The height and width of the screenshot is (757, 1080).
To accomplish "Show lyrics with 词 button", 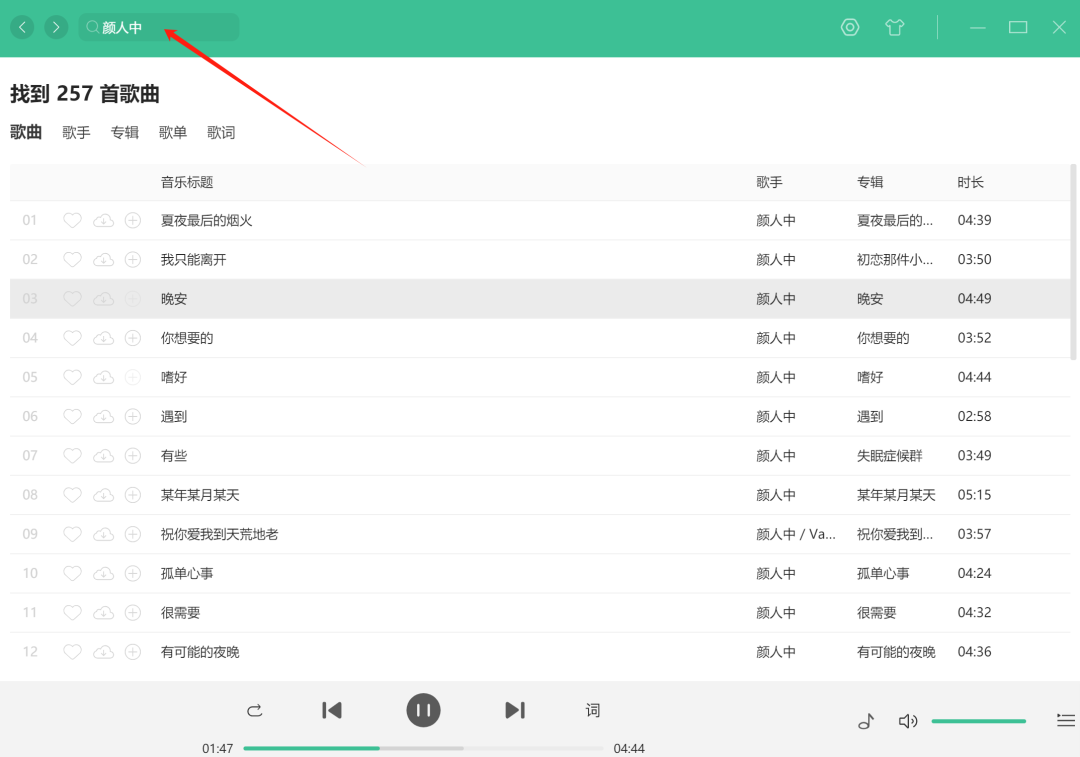I will point(592,710).
